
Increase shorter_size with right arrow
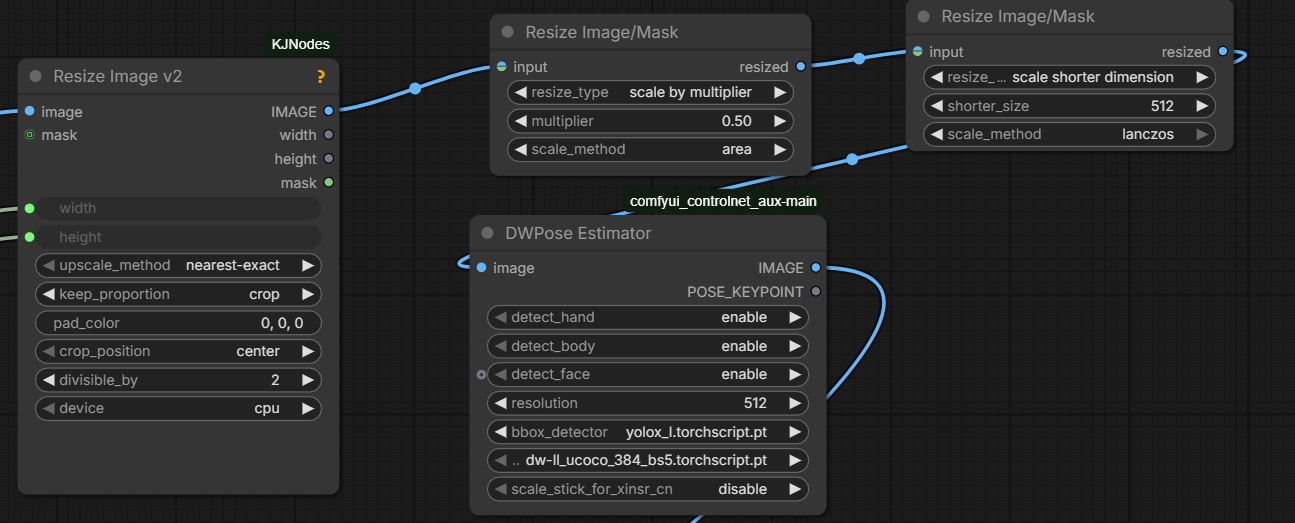point(1202,106)
